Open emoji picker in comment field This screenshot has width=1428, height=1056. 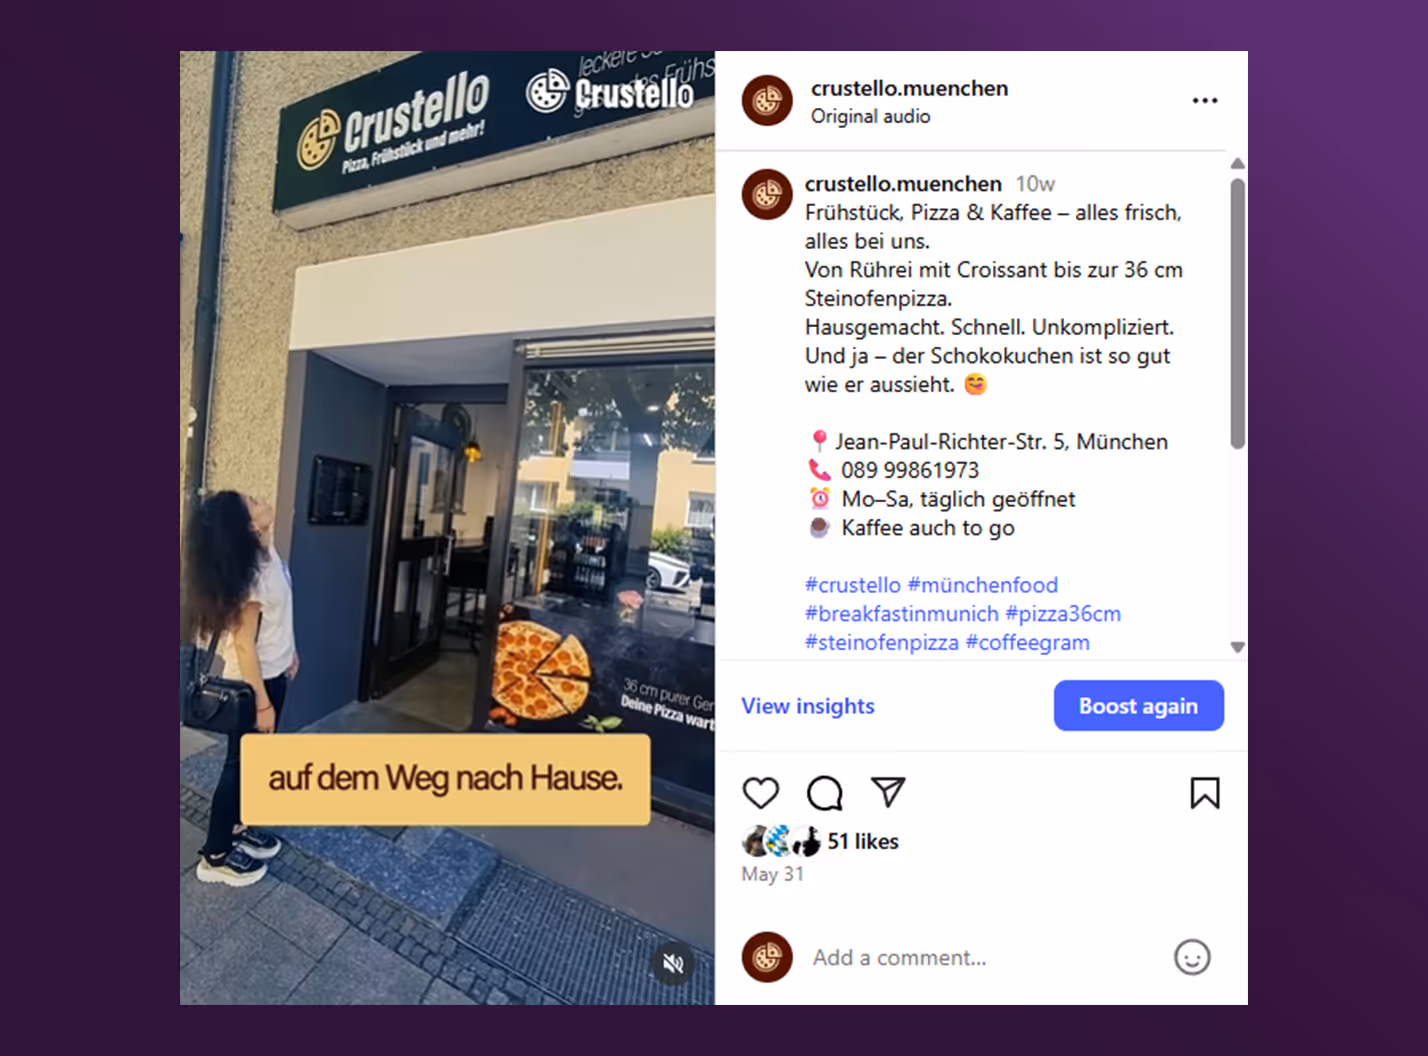[1192, 957]
